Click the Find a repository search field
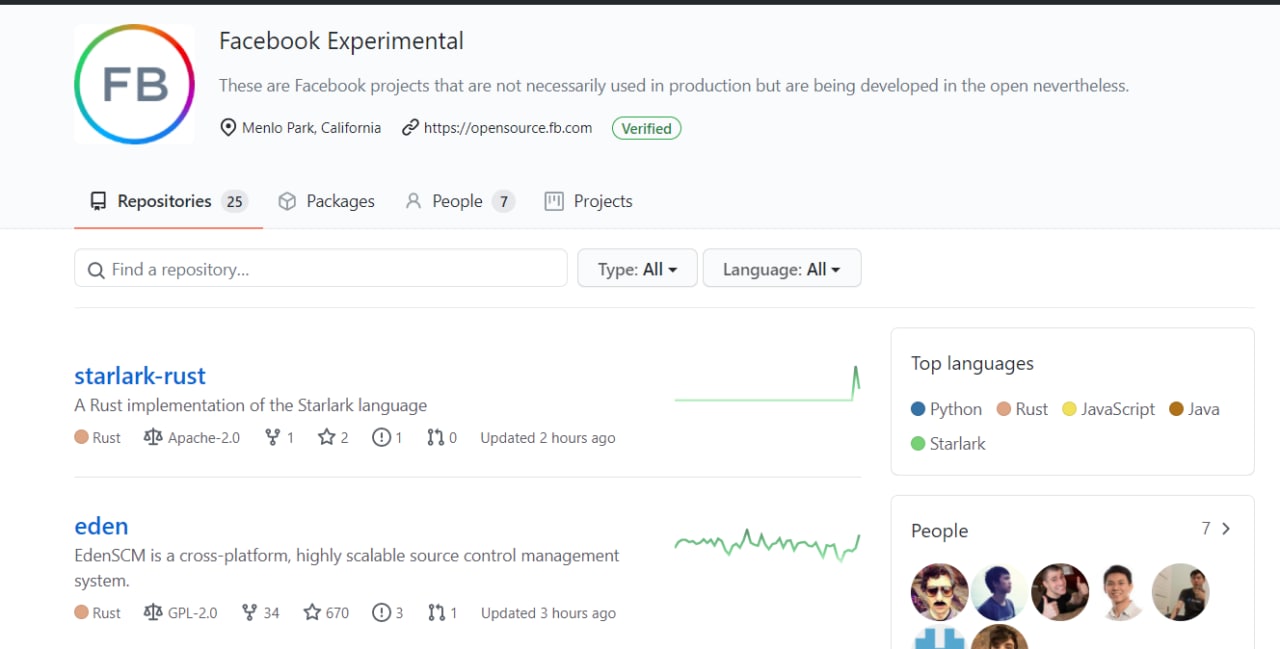Viewport: 1280px width, 649px height. (x=321, y=268)
